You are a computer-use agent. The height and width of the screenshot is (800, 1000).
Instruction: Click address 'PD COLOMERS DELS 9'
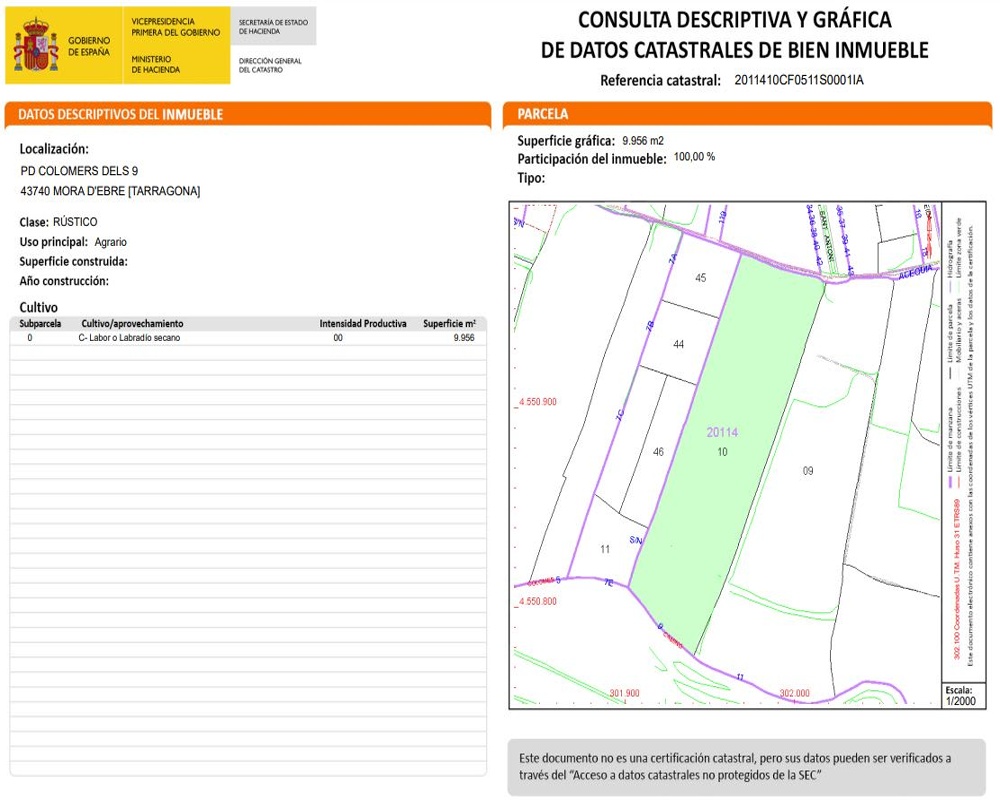(79, 170)
